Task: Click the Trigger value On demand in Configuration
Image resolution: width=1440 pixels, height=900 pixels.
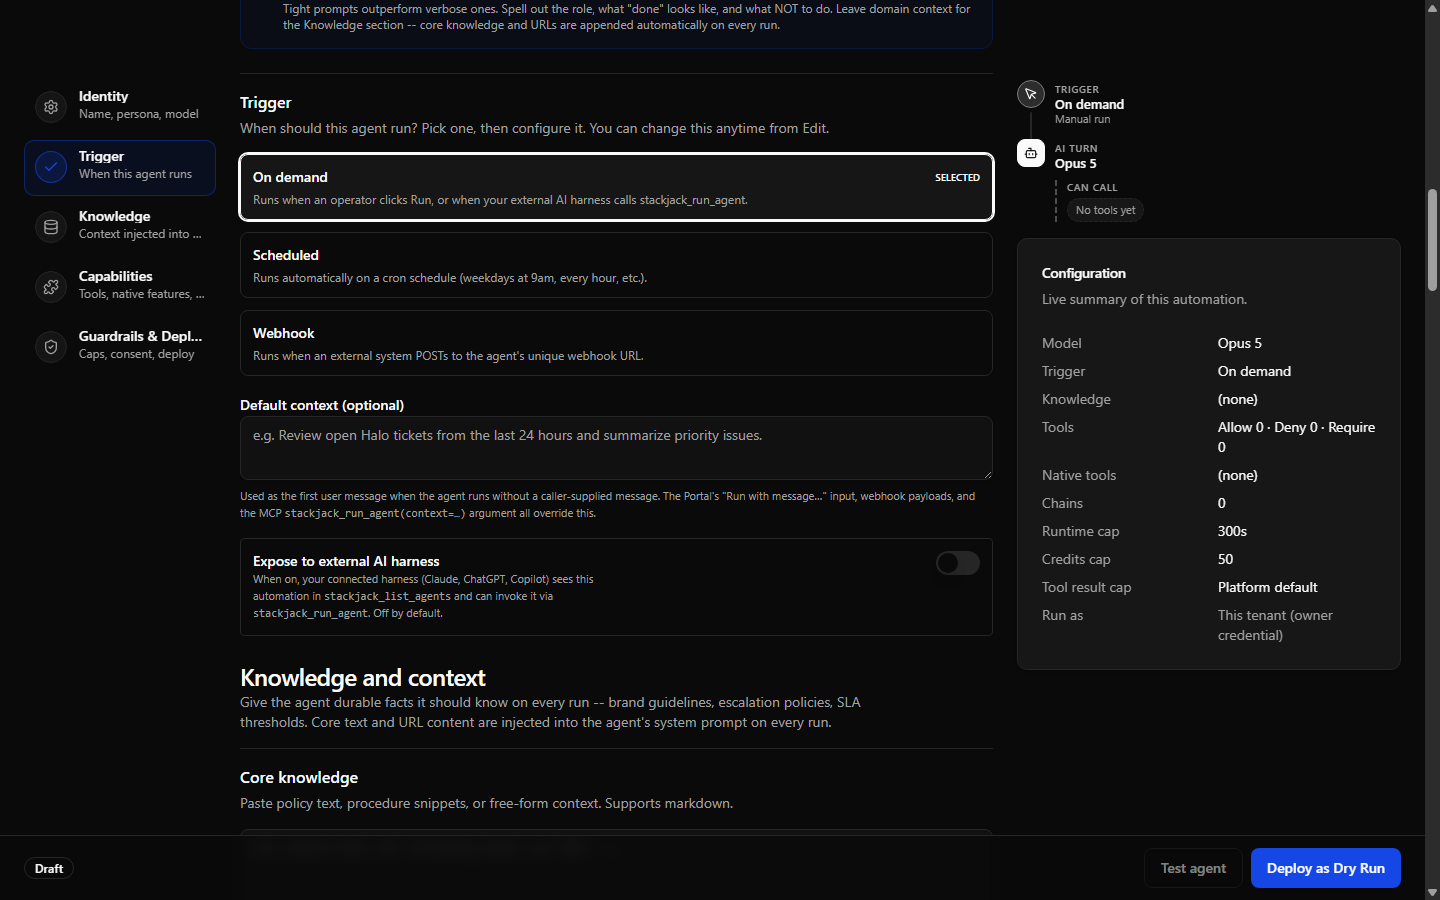Action: 1254,371
